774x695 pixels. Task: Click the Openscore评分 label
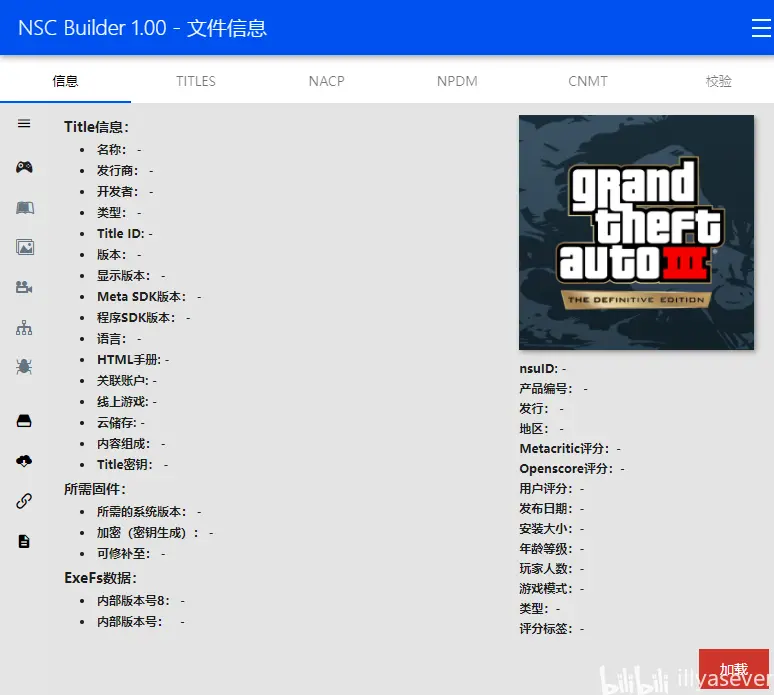coord(566,468)
